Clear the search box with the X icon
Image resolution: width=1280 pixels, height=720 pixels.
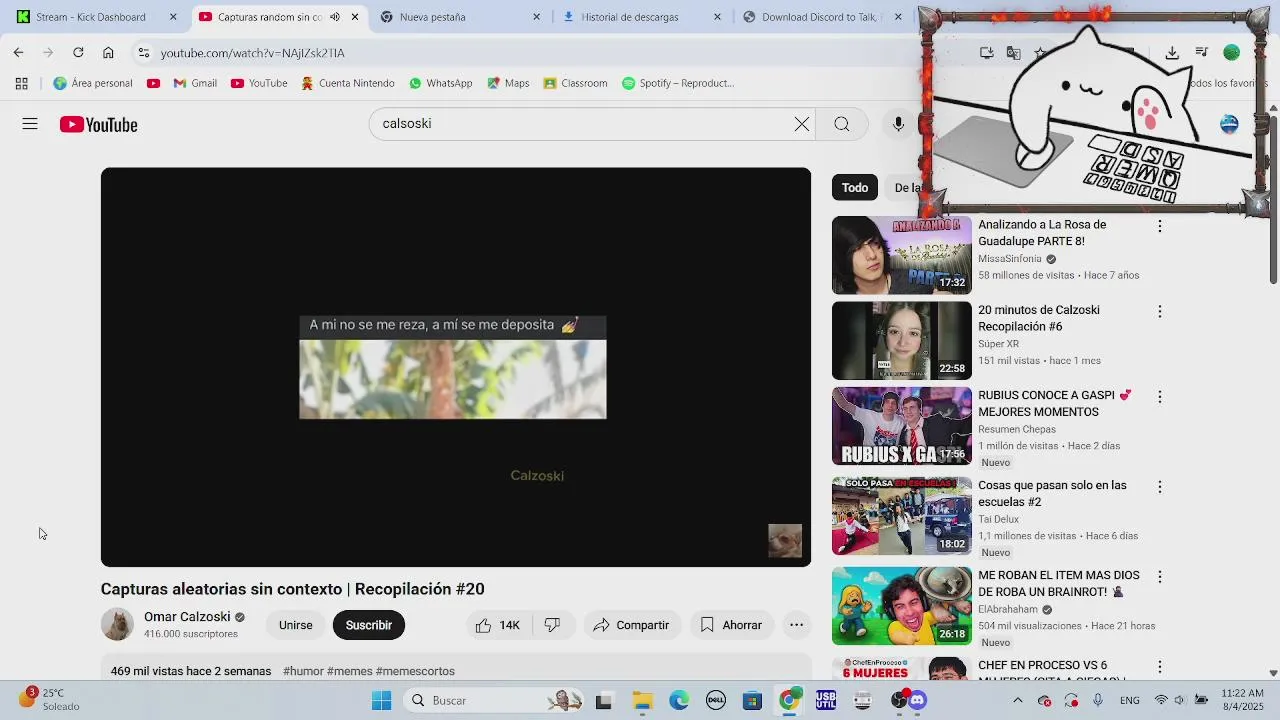[802, 124]
